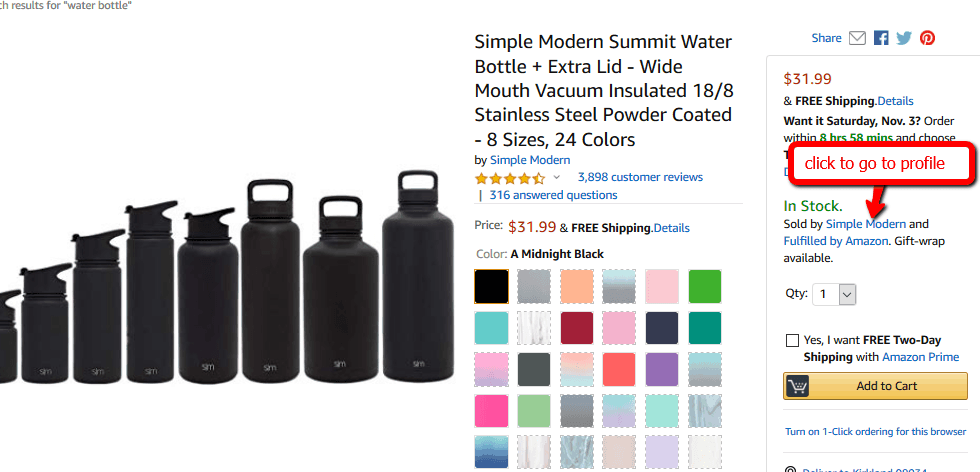Screen dimensions: 980x472
Task: Click the Add to Cart button
Action: tap(875, 386)
